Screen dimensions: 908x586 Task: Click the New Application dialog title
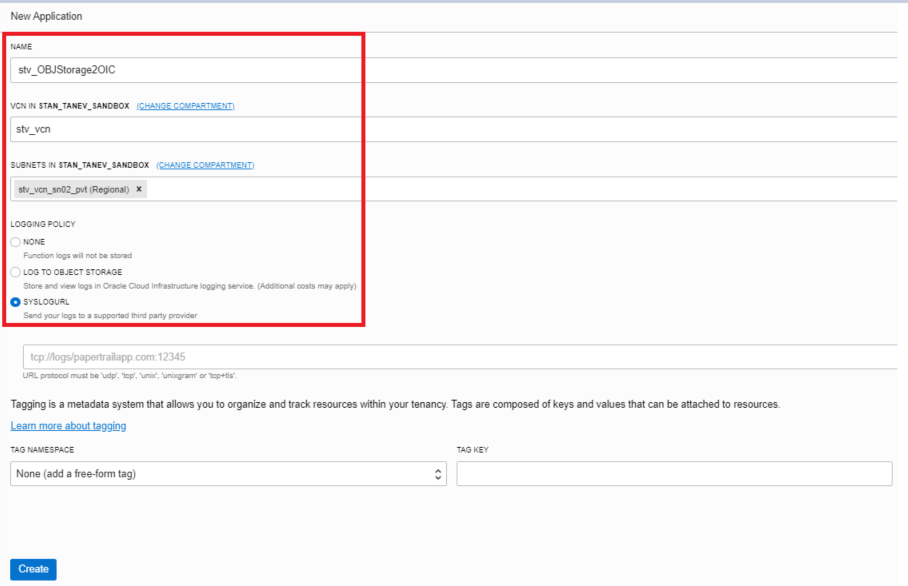coord(46,16)
